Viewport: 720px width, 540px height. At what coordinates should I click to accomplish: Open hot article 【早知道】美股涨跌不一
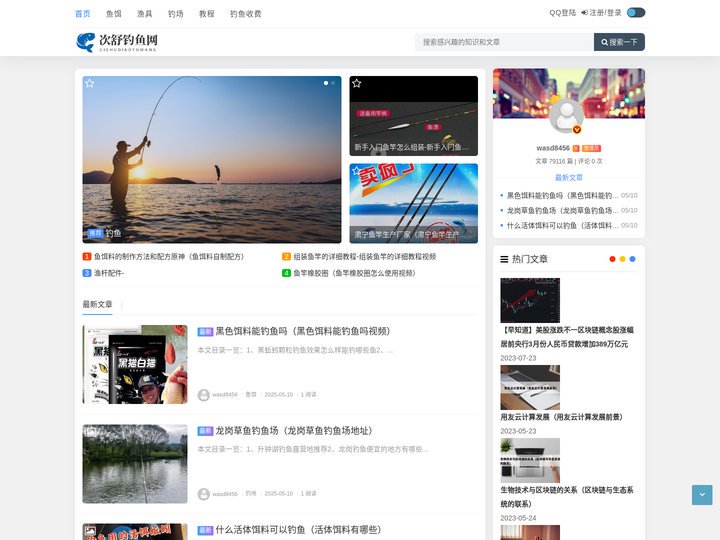pyautogui.click(x=567, y=337)
